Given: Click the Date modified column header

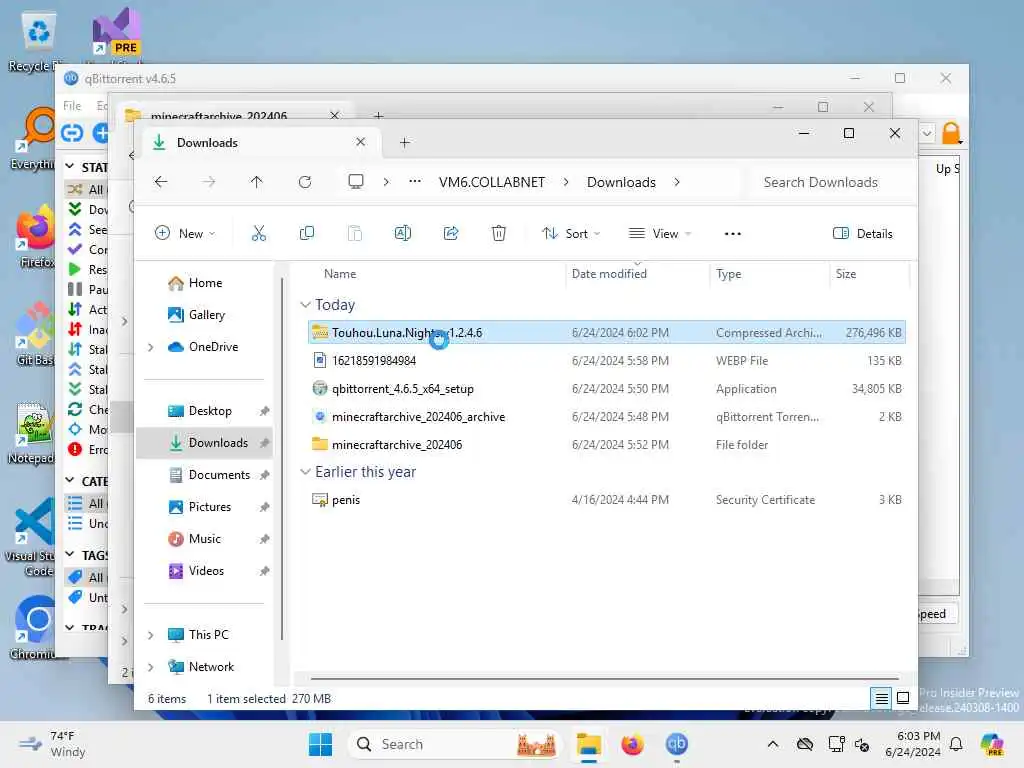Looking at the screenshot, I should pos(609,274).
